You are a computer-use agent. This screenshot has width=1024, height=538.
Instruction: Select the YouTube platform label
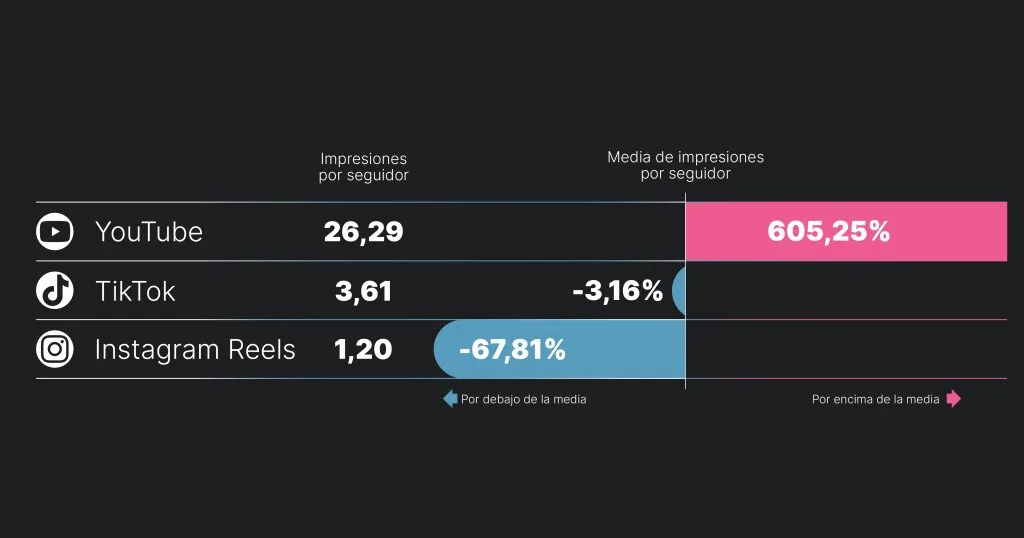[149, 232]
